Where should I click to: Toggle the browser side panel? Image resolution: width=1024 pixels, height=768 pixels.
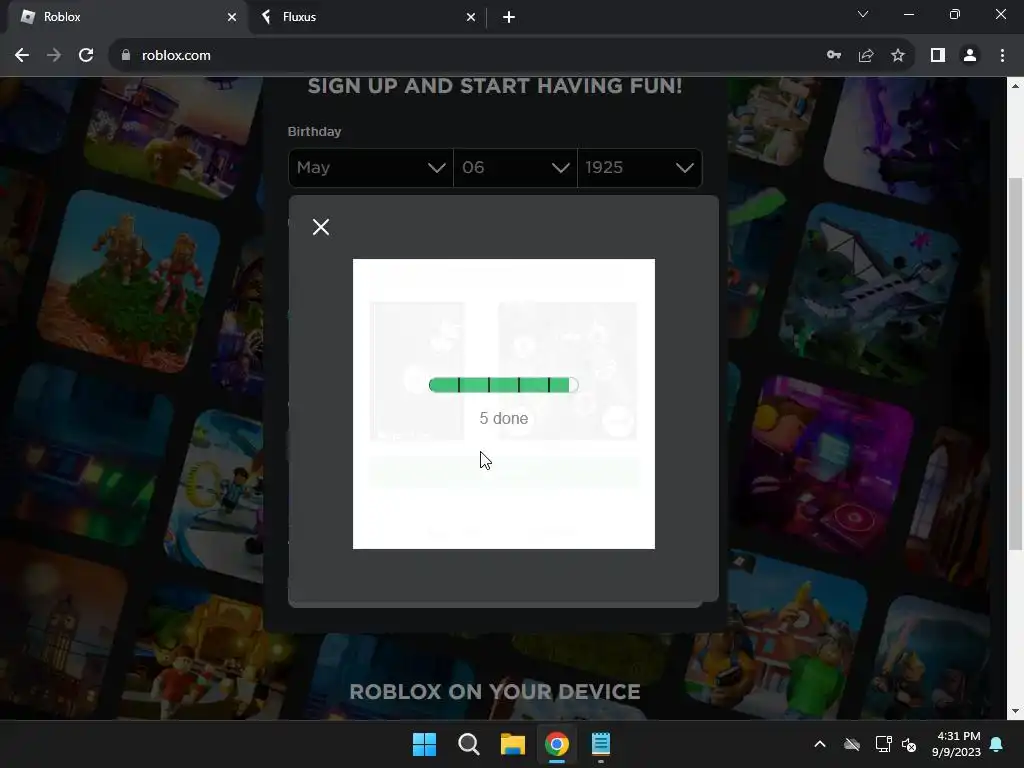[938, 56]
